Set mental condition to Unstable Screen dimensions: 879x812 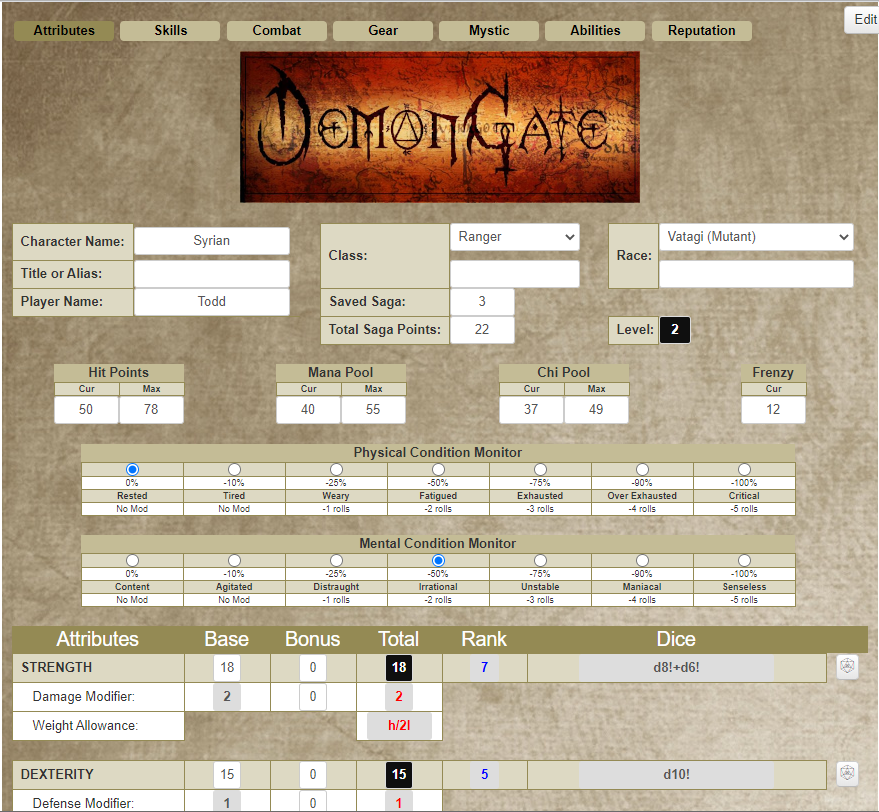tap(540, 560)
